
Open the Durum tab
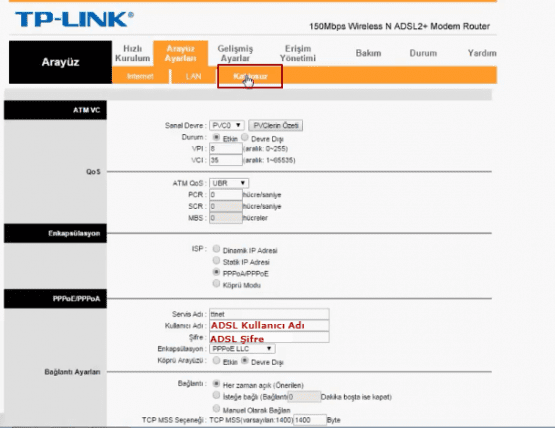[423, 53]
